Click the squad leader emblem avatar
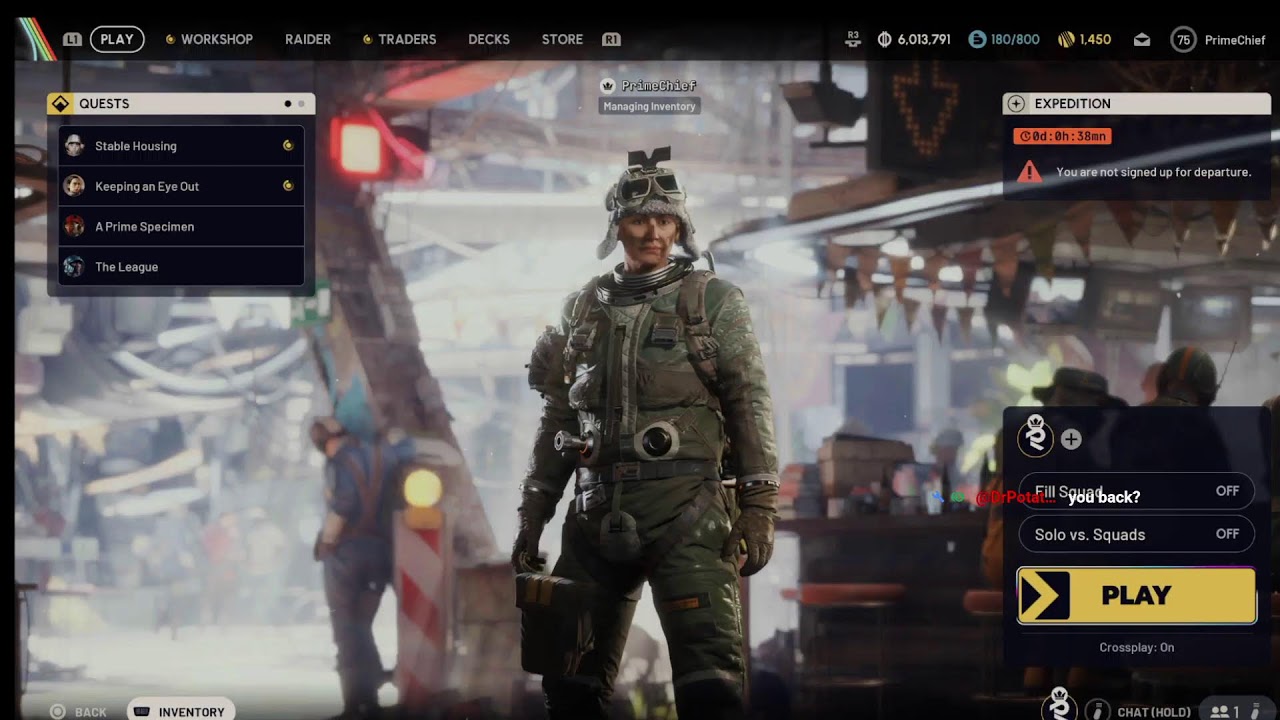Image resolution: width=1280 pixels, height=720 pixels. click(1036, 437)
